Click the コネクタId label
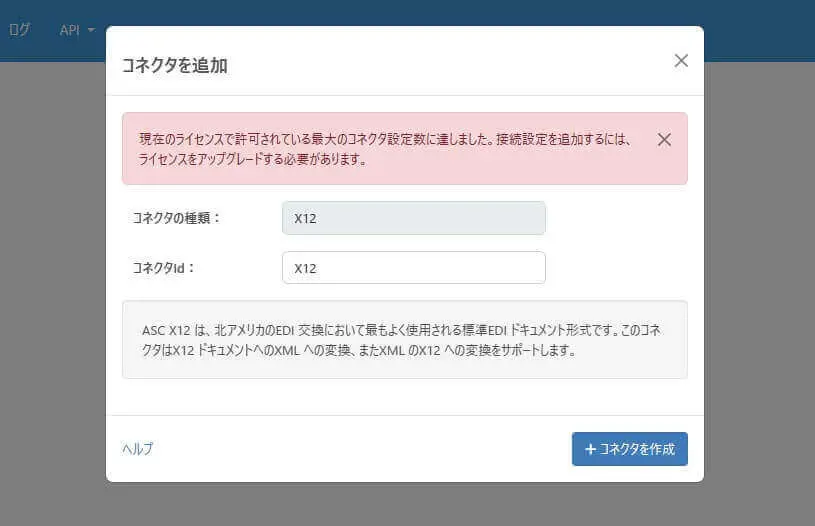The width and height of the screenshot is (815, 526). pyautogui.click(x=162, y=268)
